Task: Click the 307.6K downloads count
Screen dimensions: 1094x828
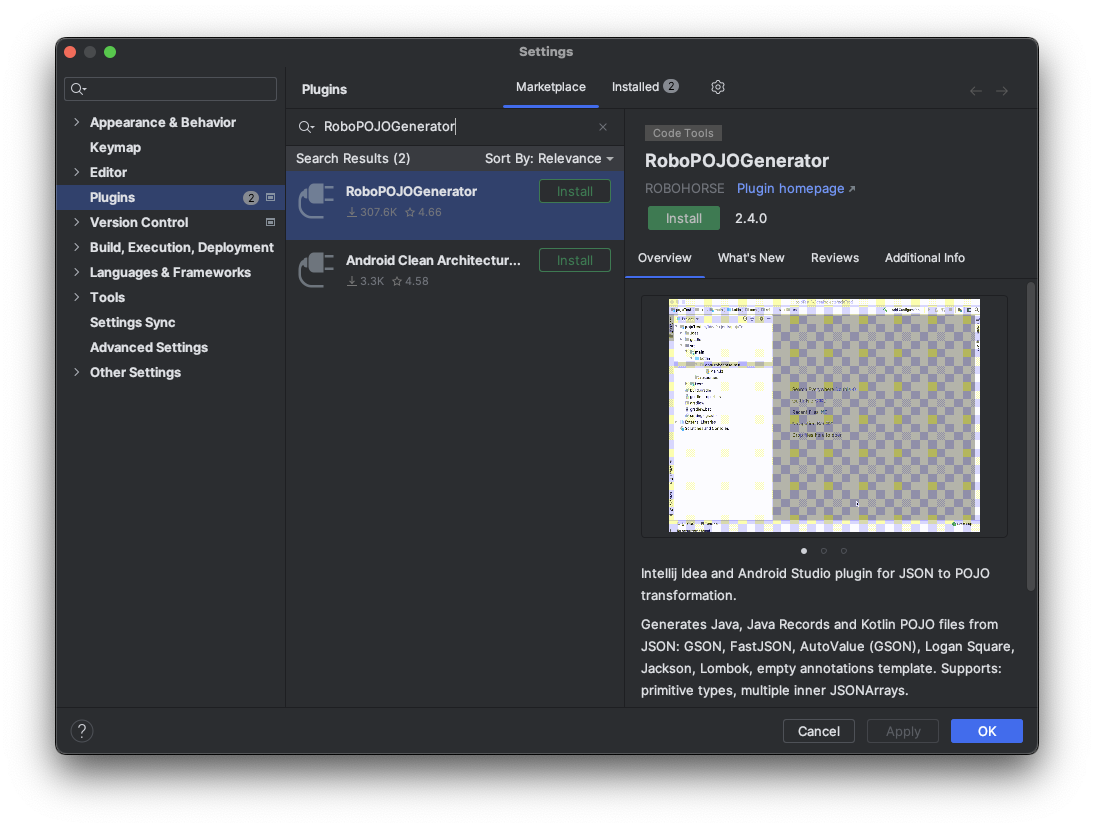Action: (372, 213)
